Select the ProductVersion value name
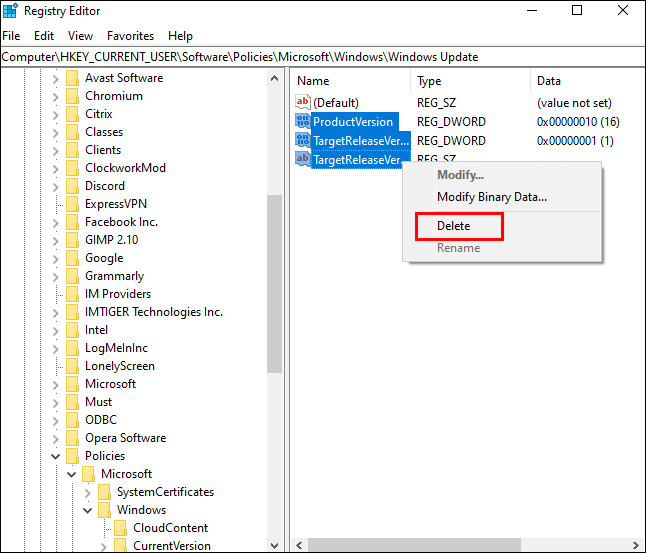 point(353,122)
